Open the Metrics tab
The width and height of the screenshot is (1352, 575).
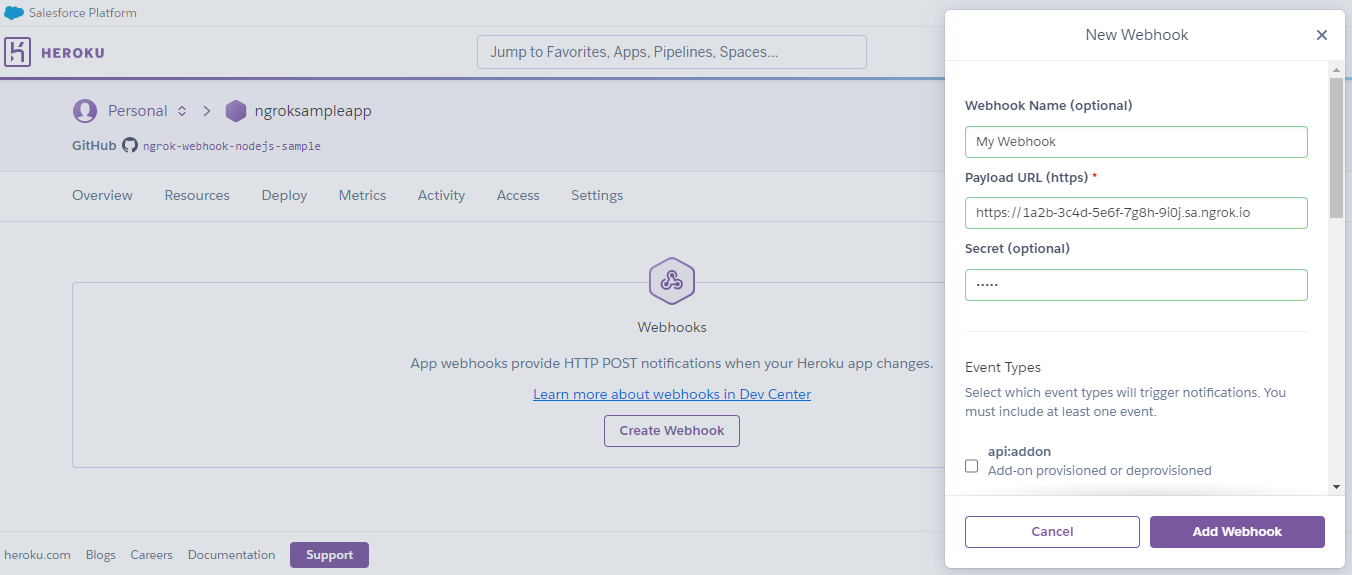pyautogui.click(x=362, y=196)
